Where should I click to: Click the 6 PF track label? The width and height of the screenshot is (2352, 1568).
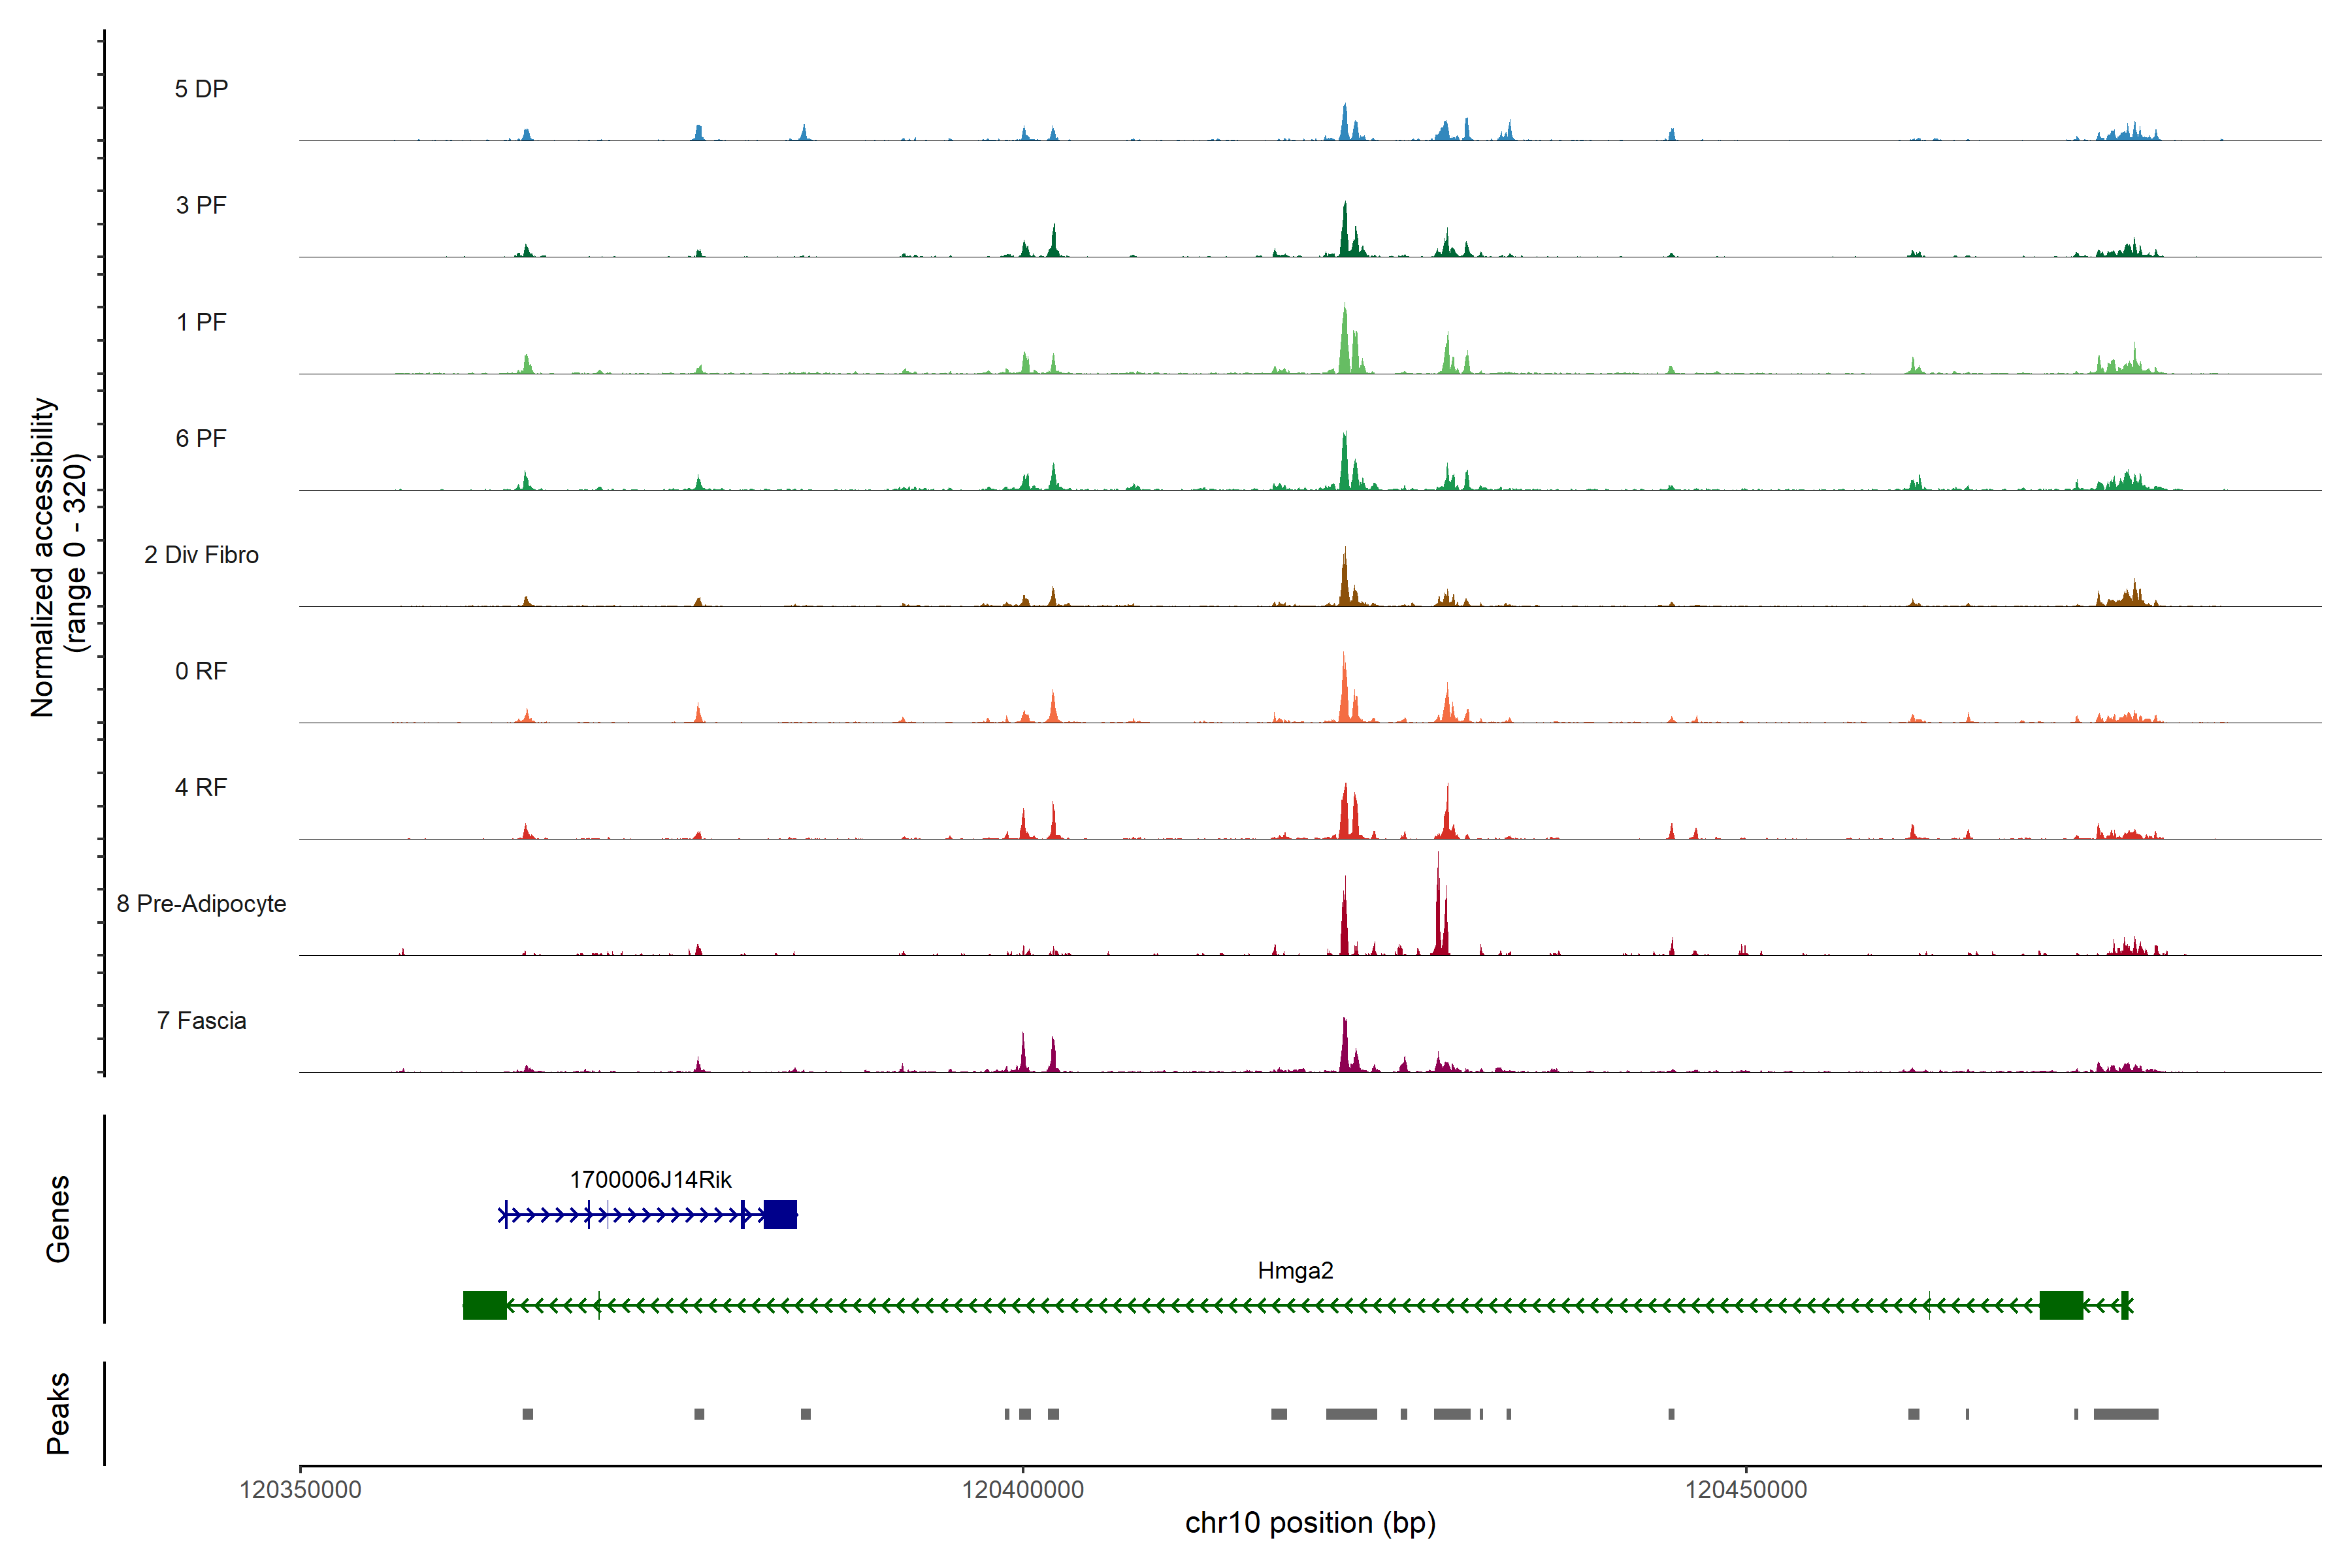pyautogui.click(x=201, y=438)
